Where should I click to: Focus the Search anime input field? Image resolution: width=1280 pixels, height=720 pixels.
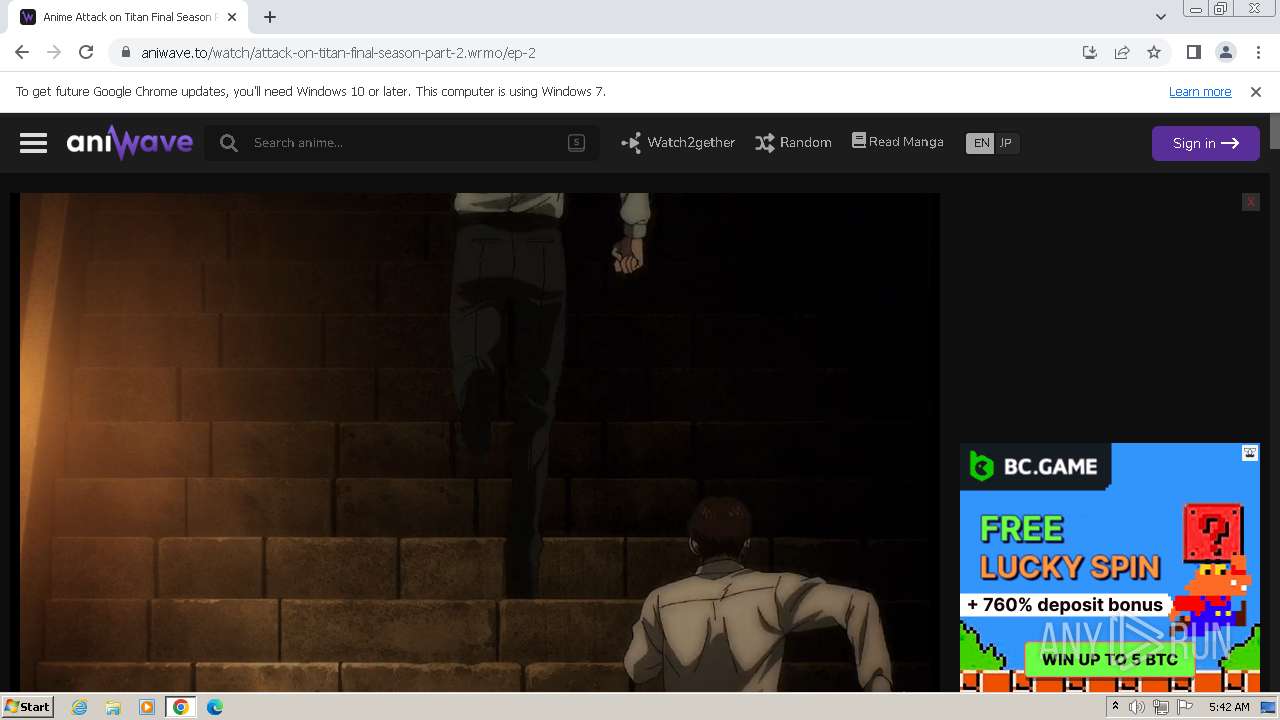point(403,143)
